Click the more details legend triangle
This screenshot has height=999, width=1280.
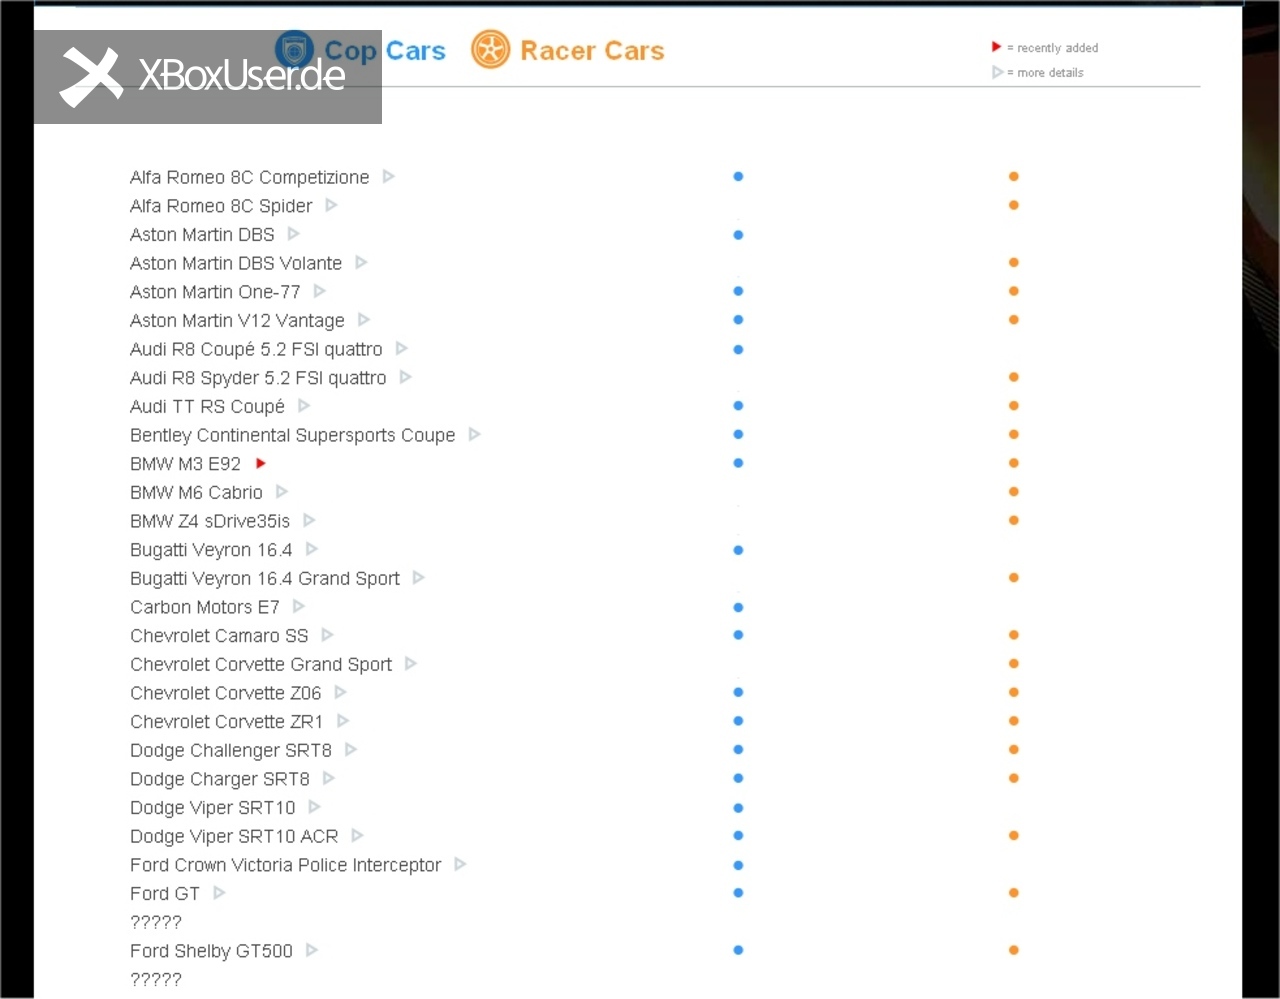tap(997, 72)
